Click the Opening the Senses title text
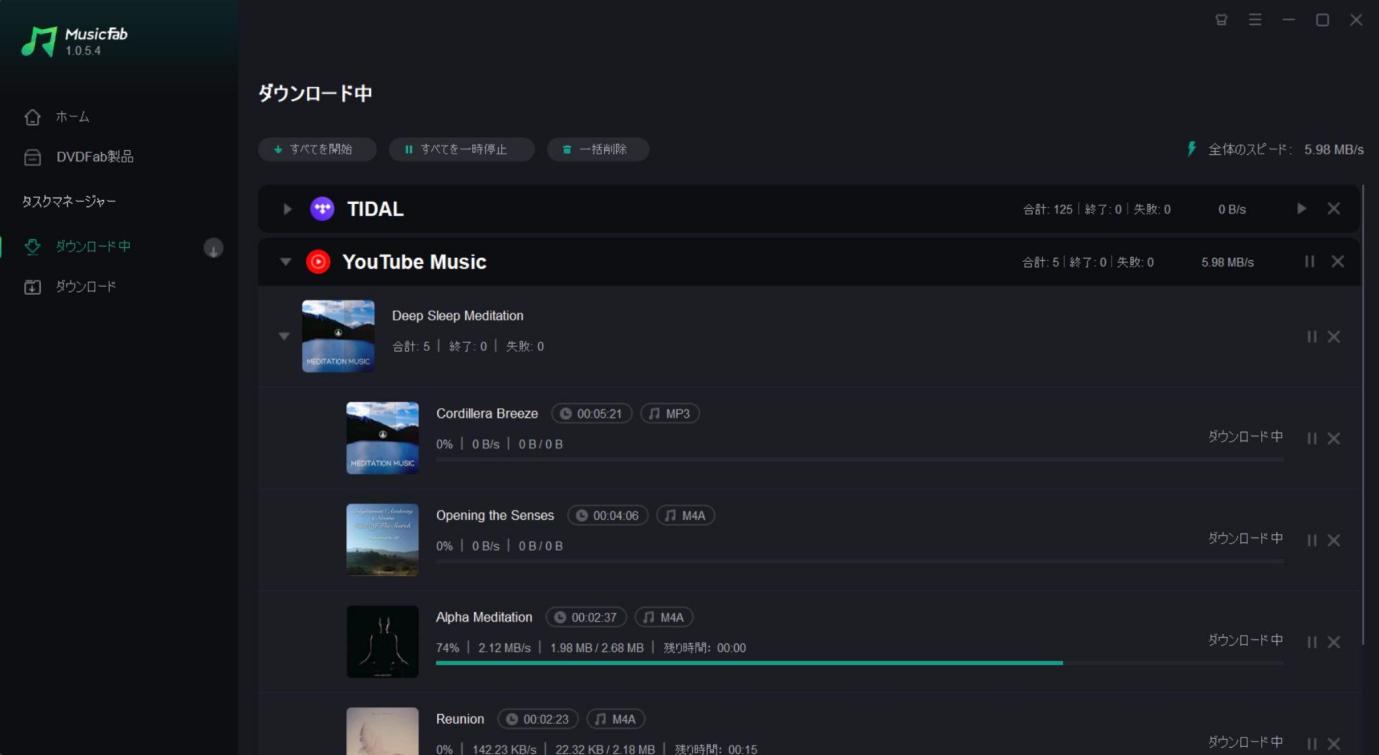This screenshot has height=755, width=1379. (x=495, y=516)
